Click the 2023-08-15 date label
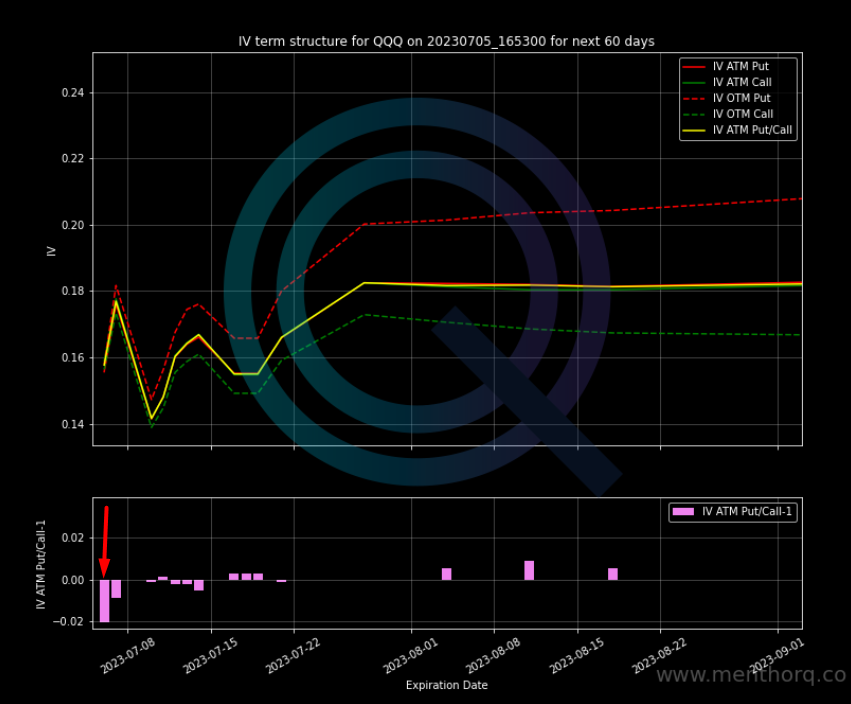Viewport: 851px width, 704px height. click(577, 656)
